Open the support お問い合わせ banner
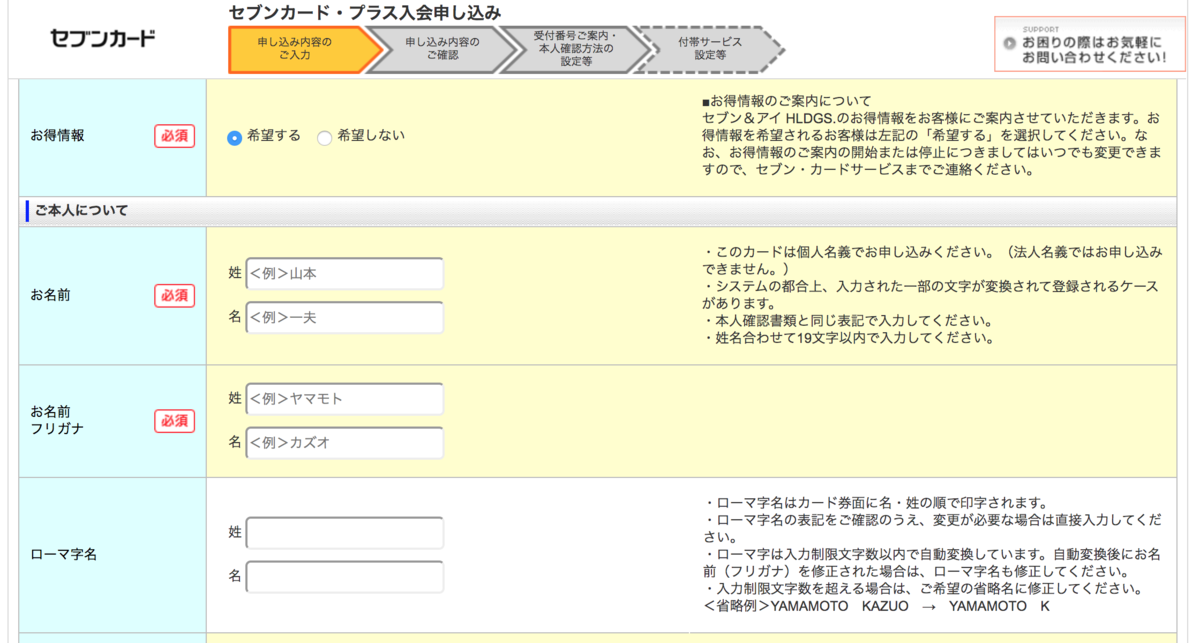Screen dimensions: 1200x643 tap(1089, 44)
